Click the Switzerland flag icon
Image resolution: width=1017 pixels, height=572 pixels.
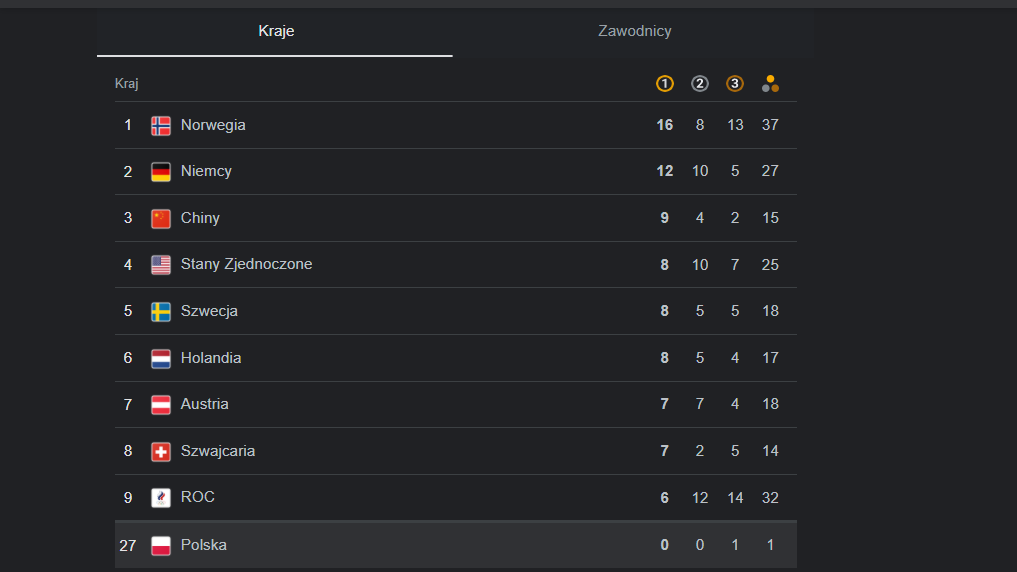tap(161, 451)
